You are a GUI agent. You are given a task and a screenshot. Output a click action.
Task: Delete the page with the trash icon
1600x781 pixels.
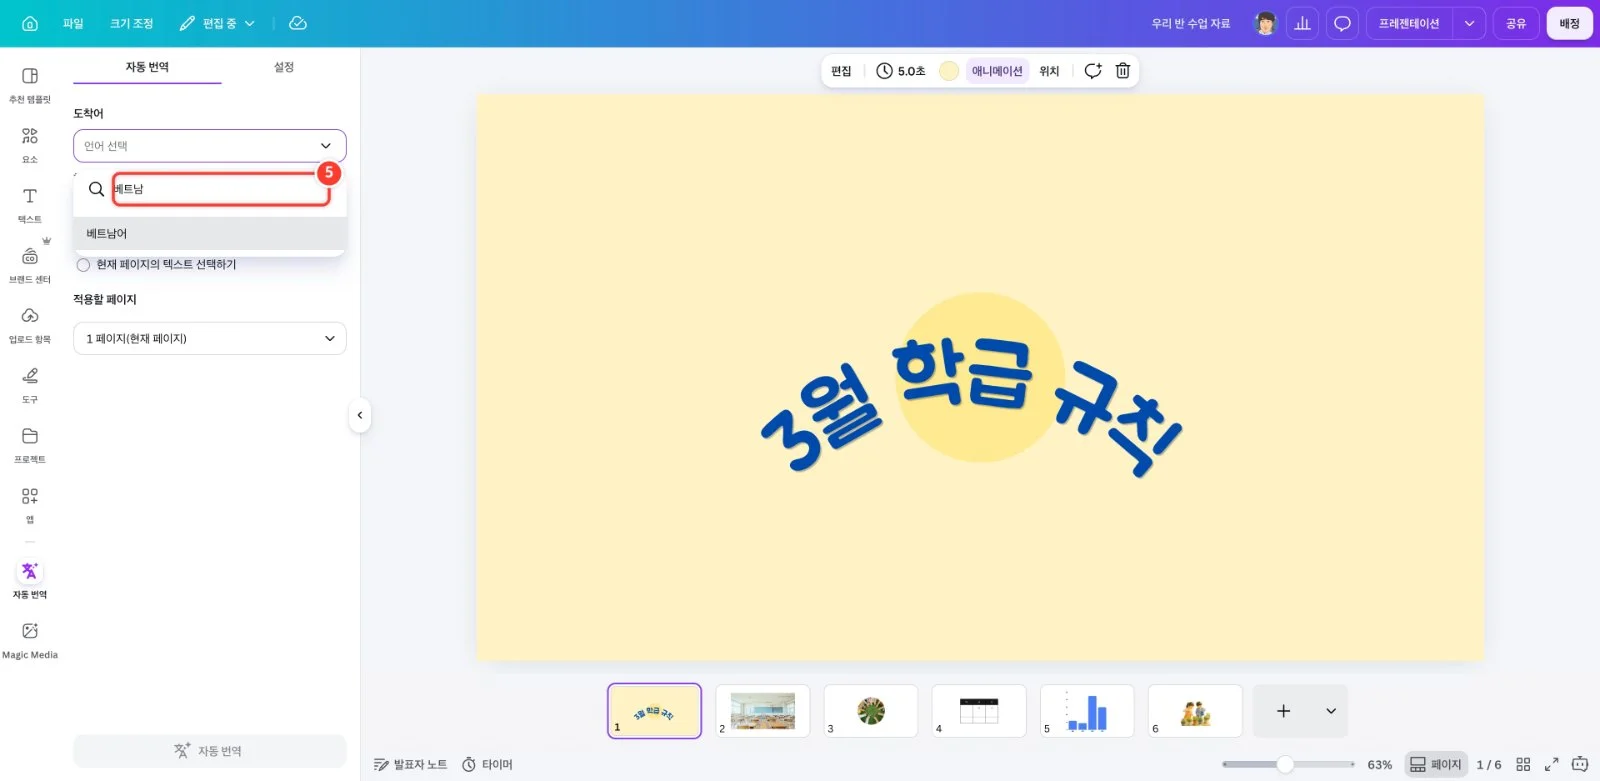tap(1123, 71)
